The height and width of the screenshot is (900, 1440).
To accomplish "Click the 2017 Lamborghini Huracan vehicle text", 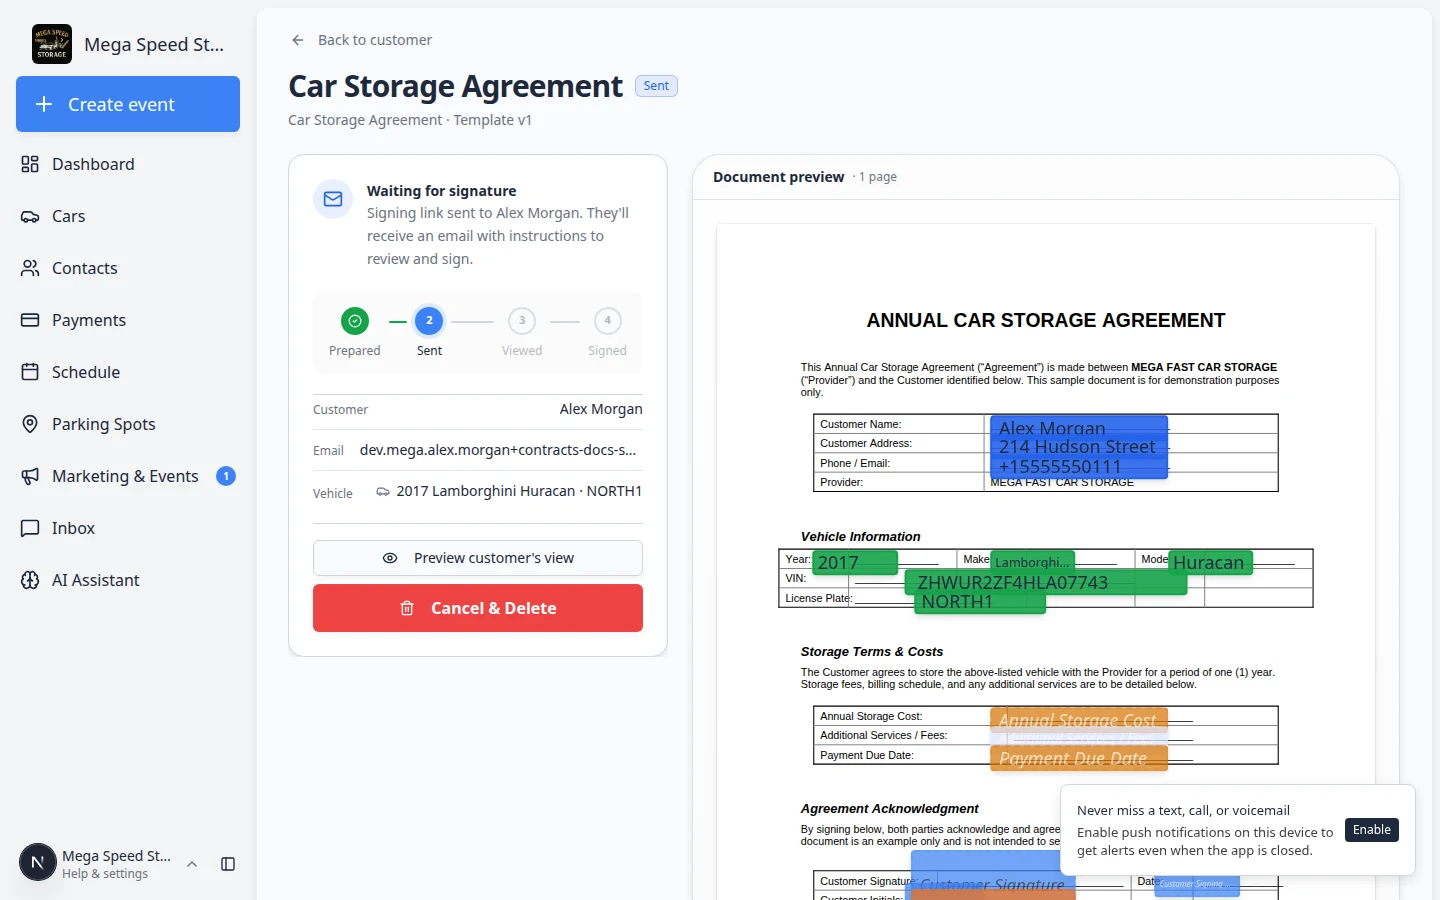I will (519, 491).
